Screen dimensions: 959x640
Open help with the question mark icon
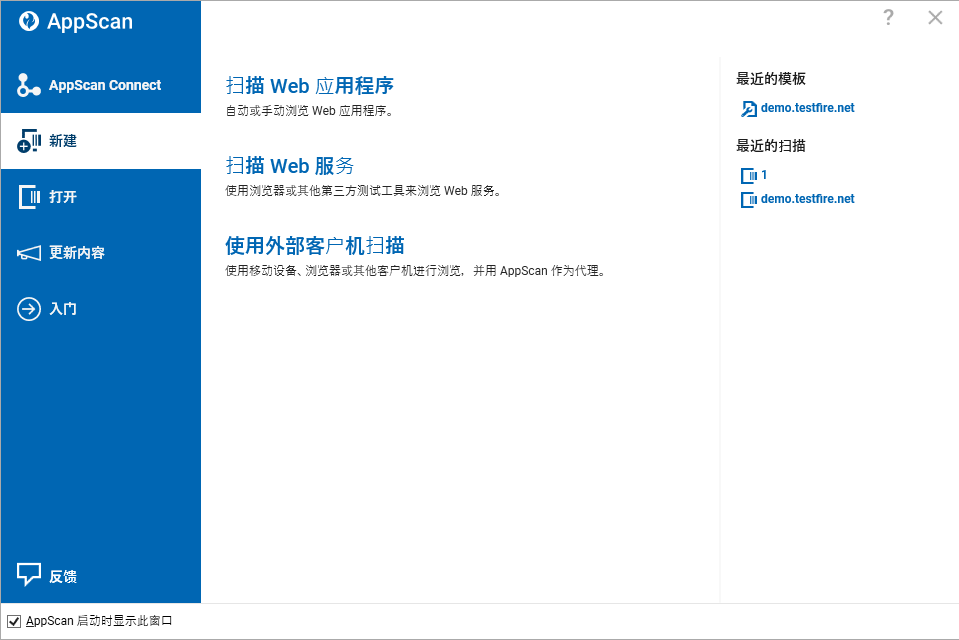click(888, 17)
